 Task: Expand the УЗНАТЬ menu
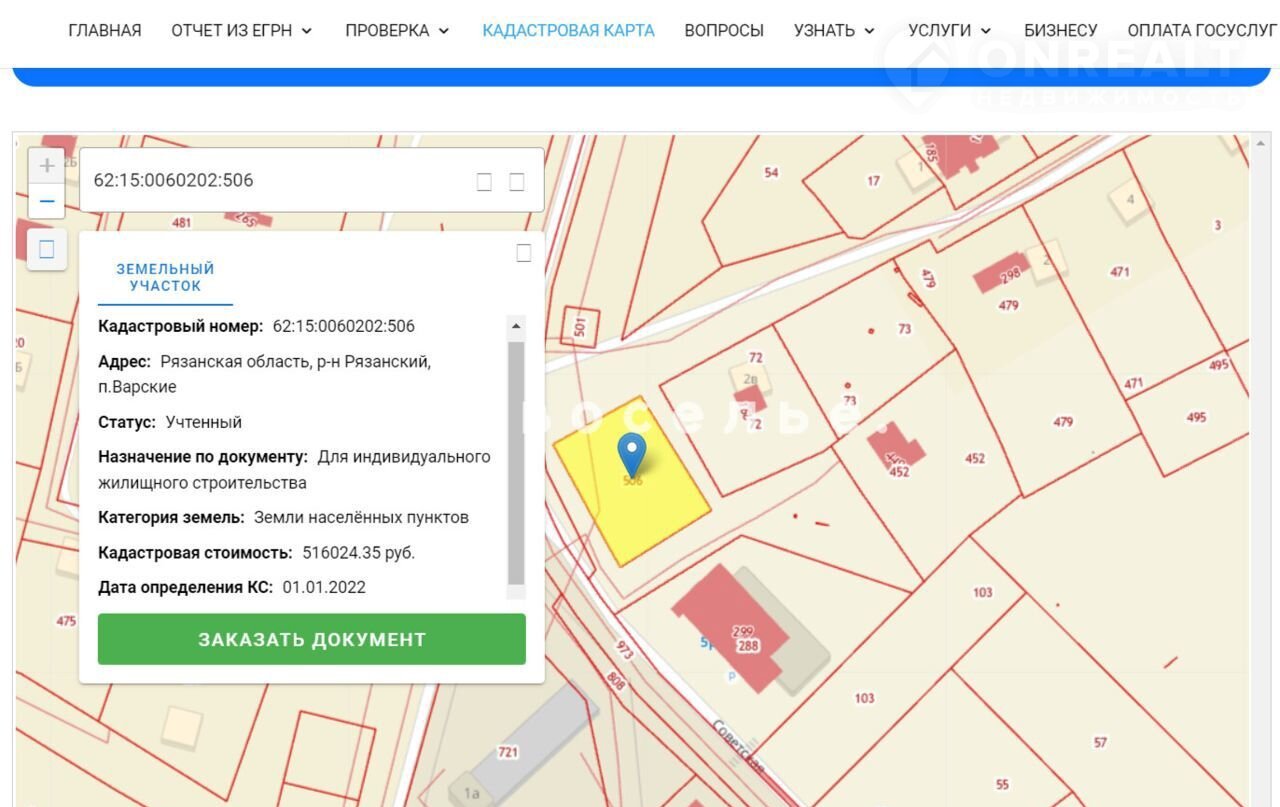click(x=834, y=31)
